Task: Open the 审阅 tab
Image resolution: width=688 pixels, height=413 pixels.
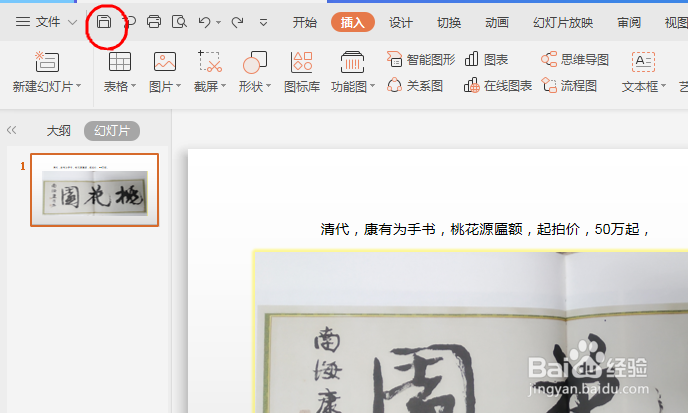Action: (x=629, y=22)
